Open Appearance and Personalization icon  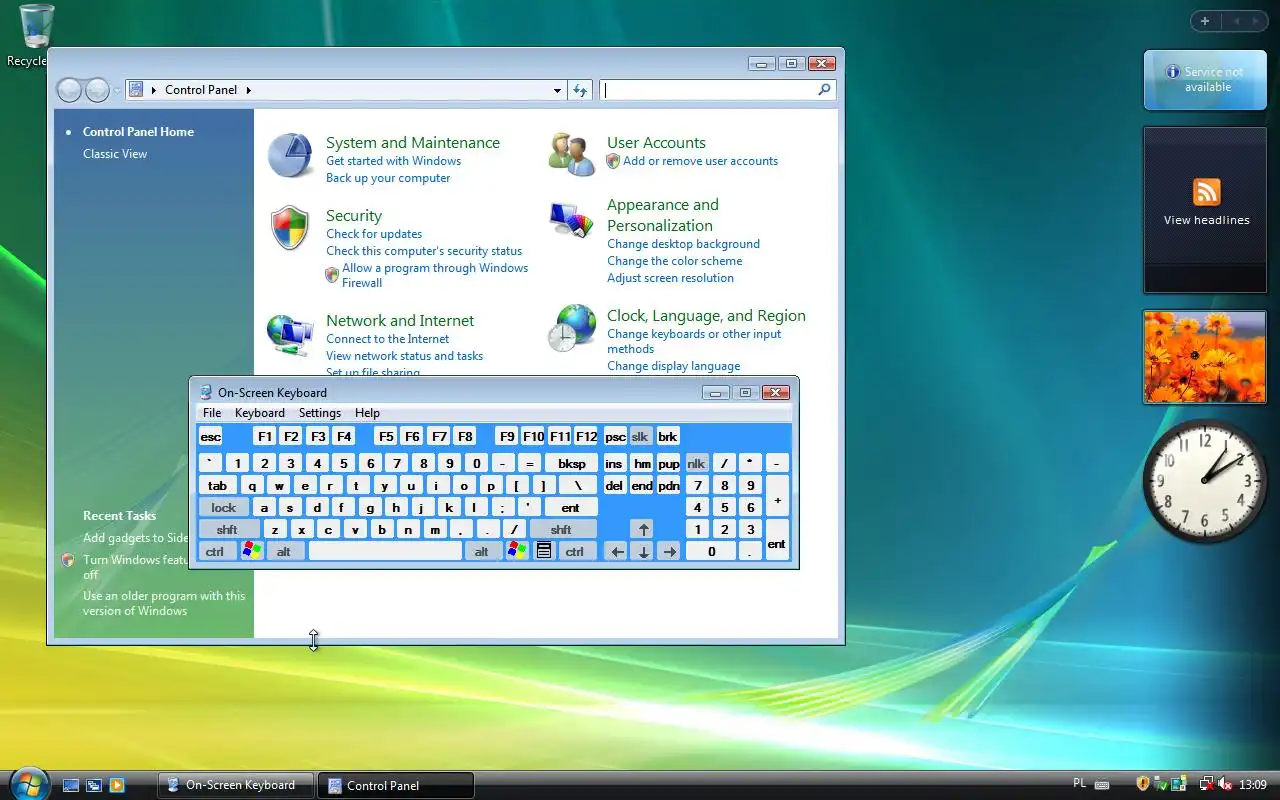tap(571, 220)
